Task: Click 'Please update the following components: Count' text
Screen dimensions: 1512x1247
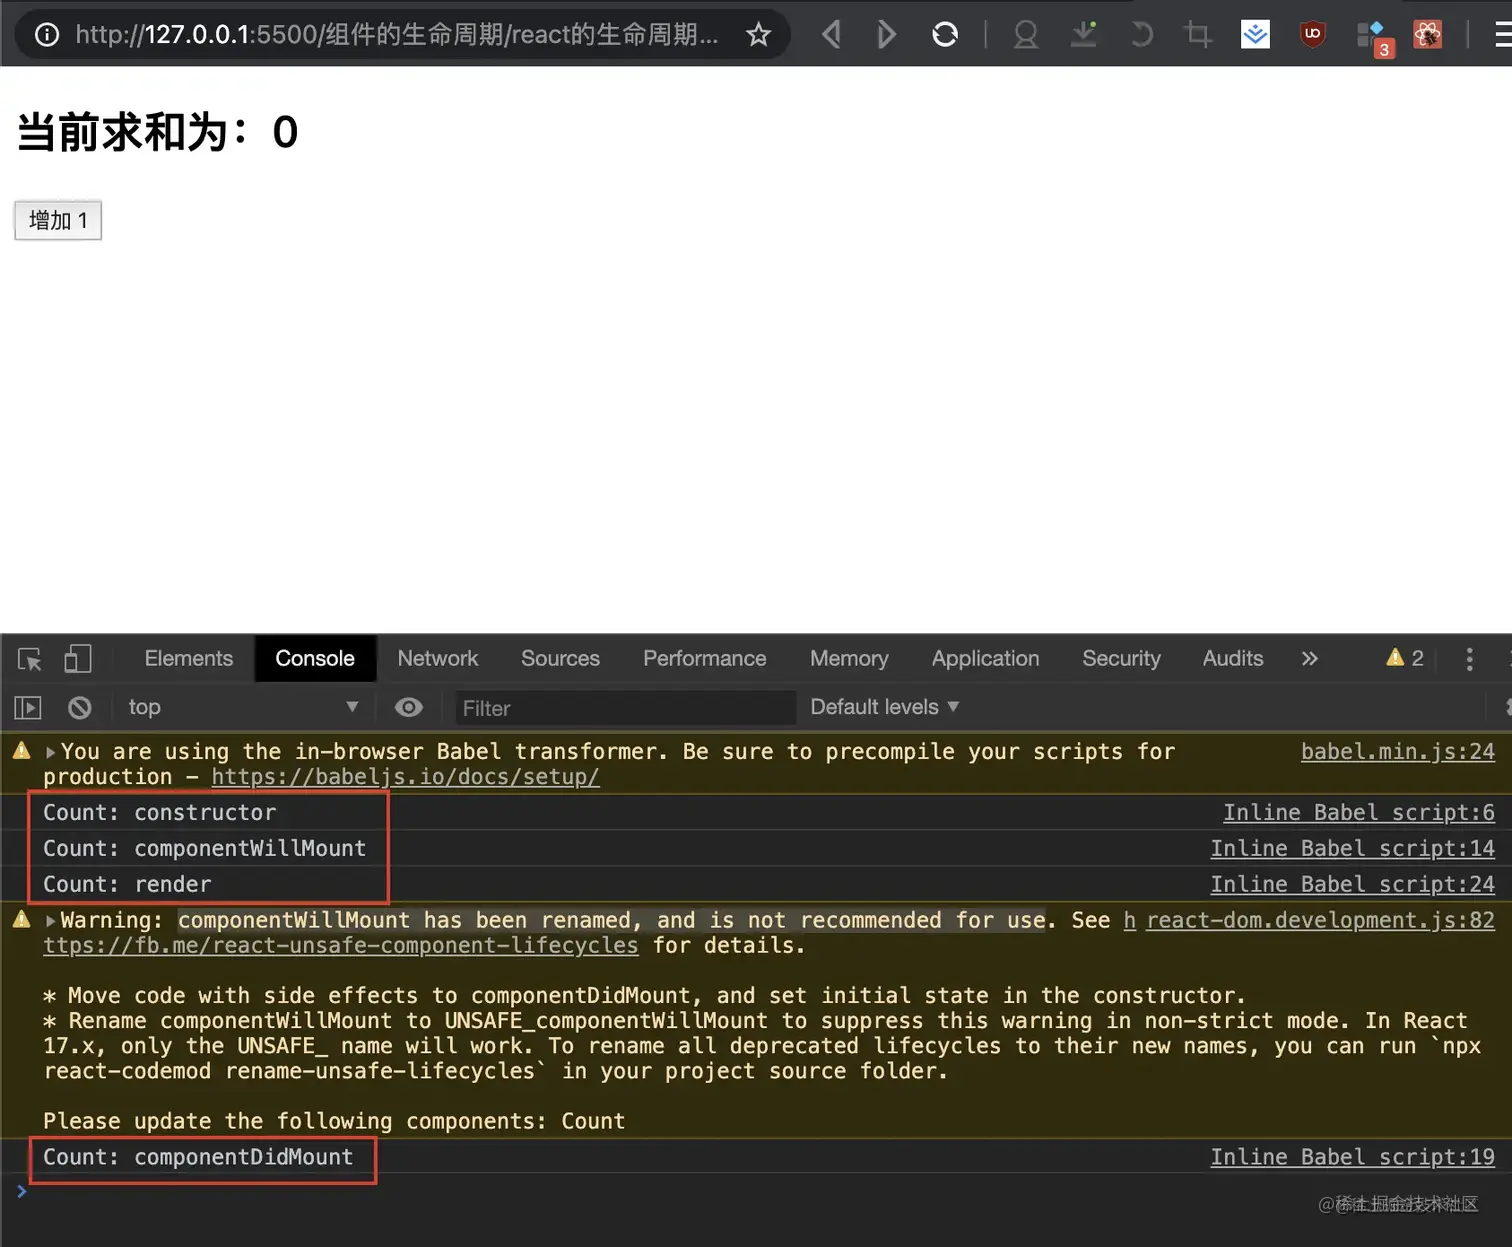Action: coord(334,1122)
